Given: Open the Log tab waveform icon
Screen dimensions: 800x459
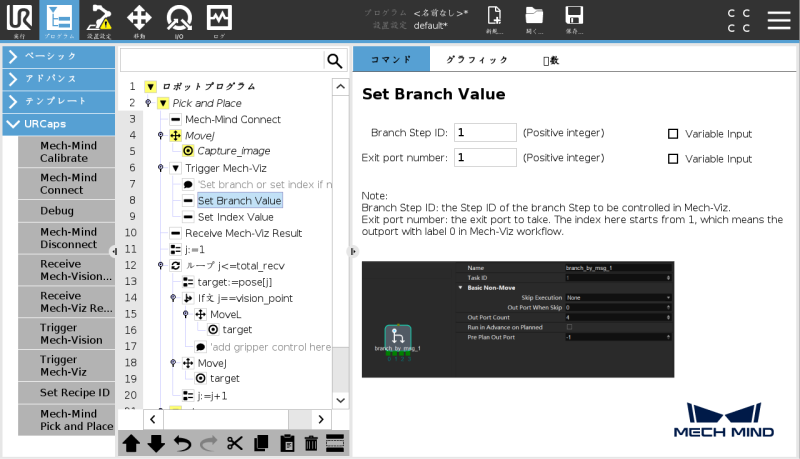Looking at the screenshot, I should coord(219,20).
